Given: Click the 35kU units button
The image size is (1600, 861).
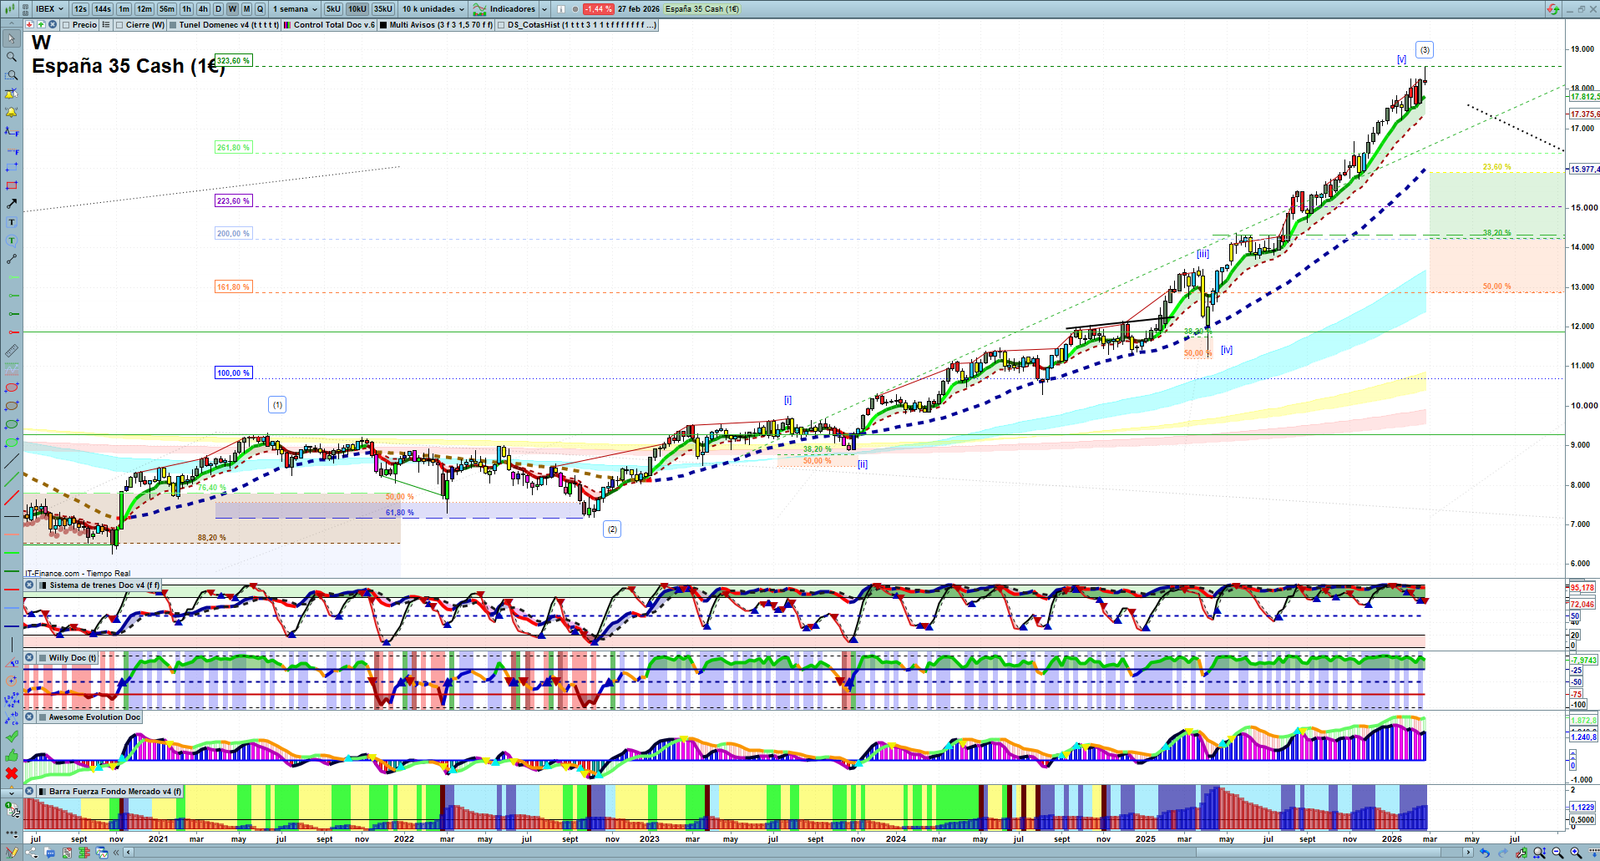Looking at the screenshot, I should coord(383,9).
